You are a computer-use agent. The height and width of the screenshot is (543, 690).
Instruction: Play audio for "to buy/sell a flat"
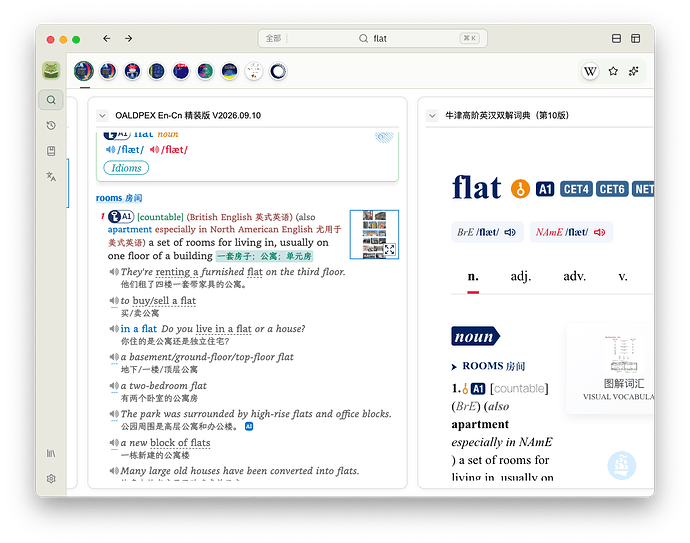[114, 301]
